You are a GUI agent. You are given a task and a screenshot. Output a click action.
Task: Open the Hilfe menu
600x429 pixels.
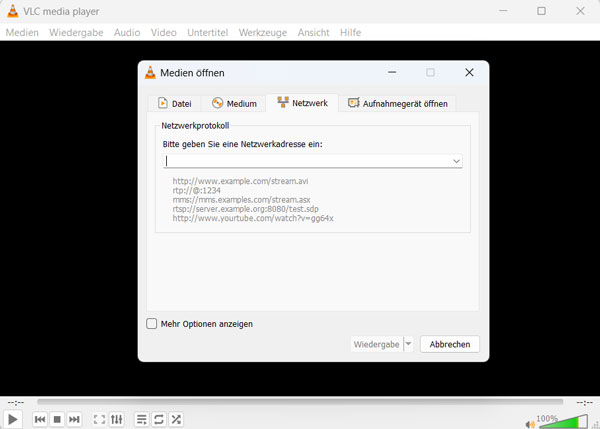(x=351, y=33)
